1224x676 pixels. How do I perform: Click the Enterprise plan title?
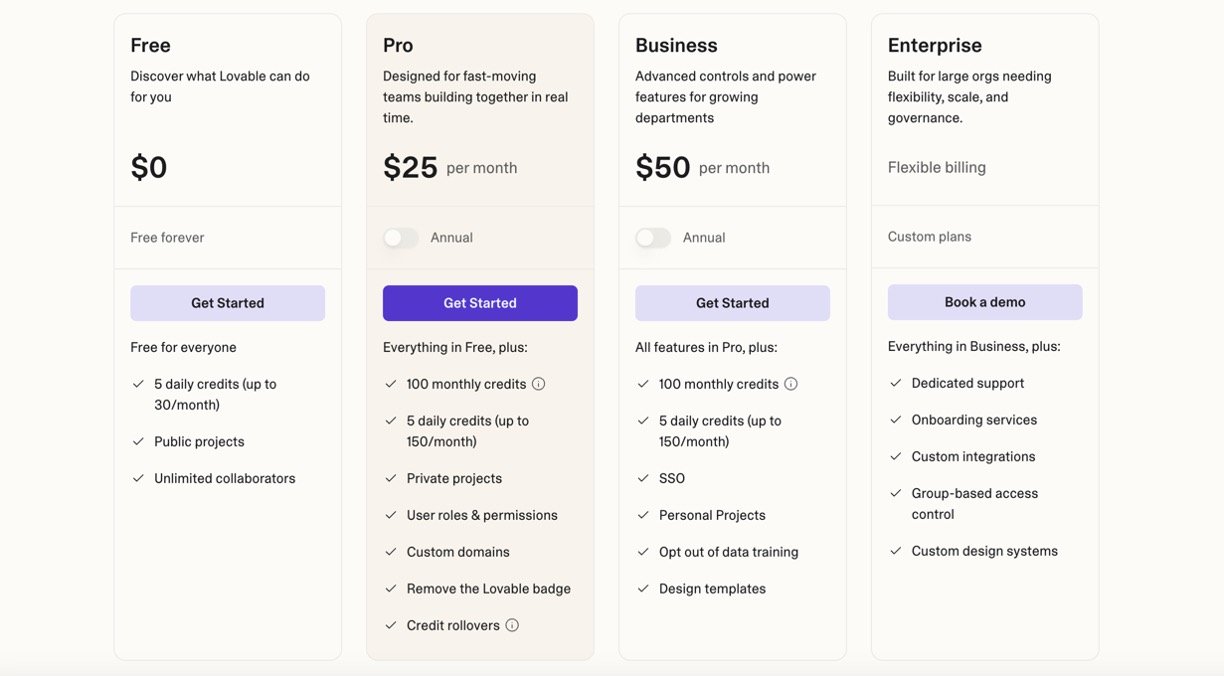[935, 45]
